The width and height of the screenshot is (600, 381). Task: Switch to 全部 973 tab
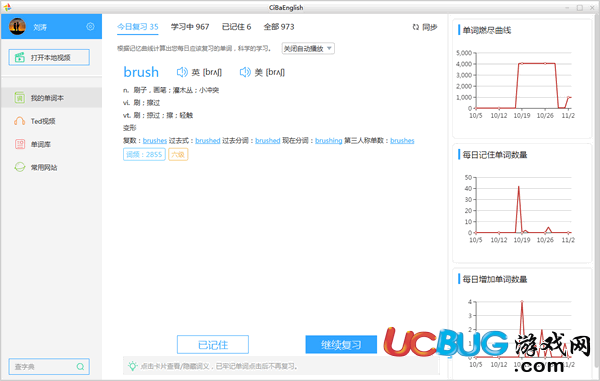279,27
